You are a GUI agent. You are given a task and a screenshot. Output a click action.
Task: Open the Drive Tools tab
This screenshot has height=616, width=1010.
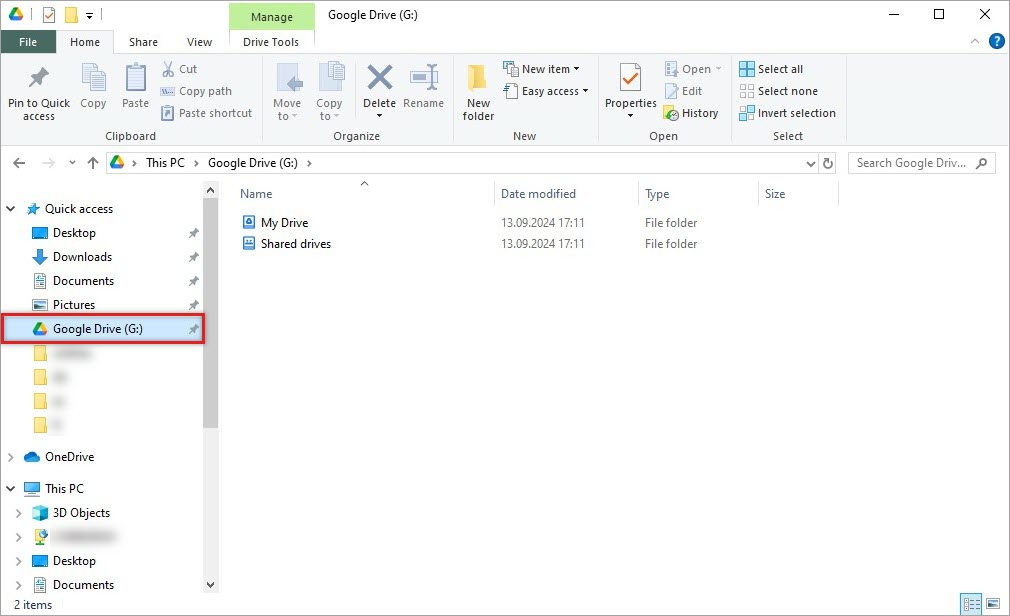(271, 42)
